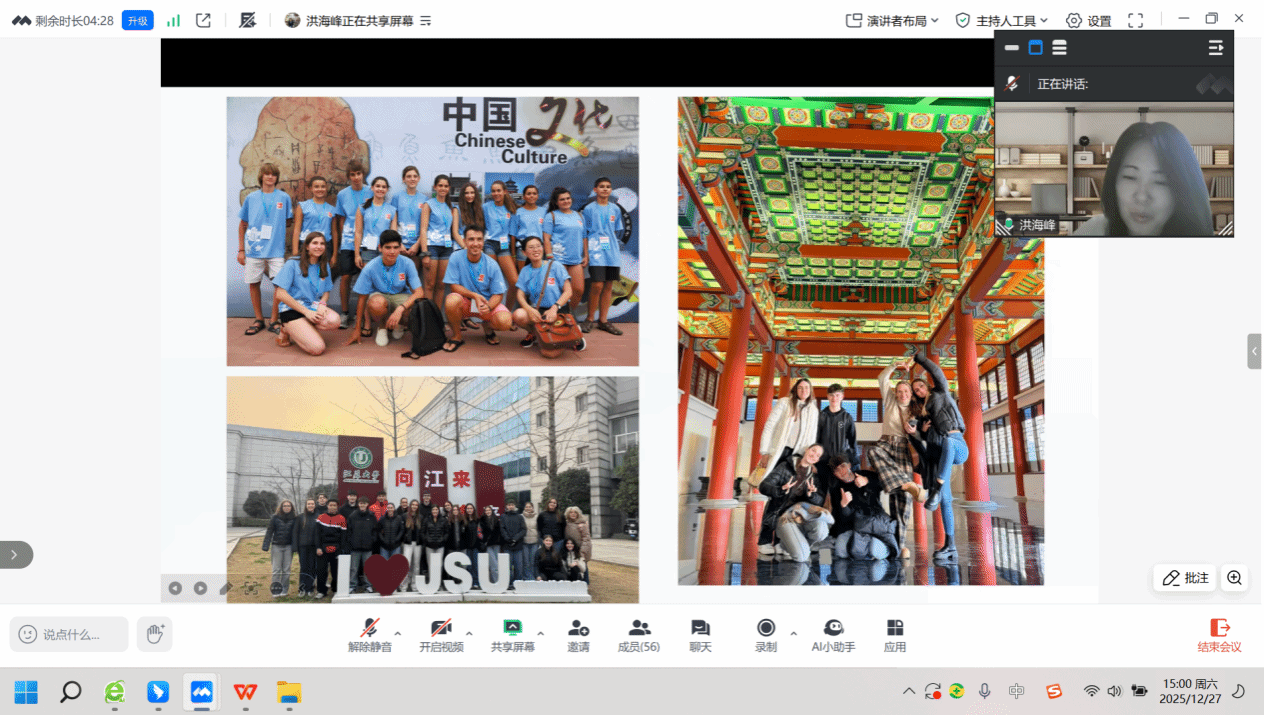Click the raise hand icon
Screen dimensions: 1264x715
tap(155, 634)
